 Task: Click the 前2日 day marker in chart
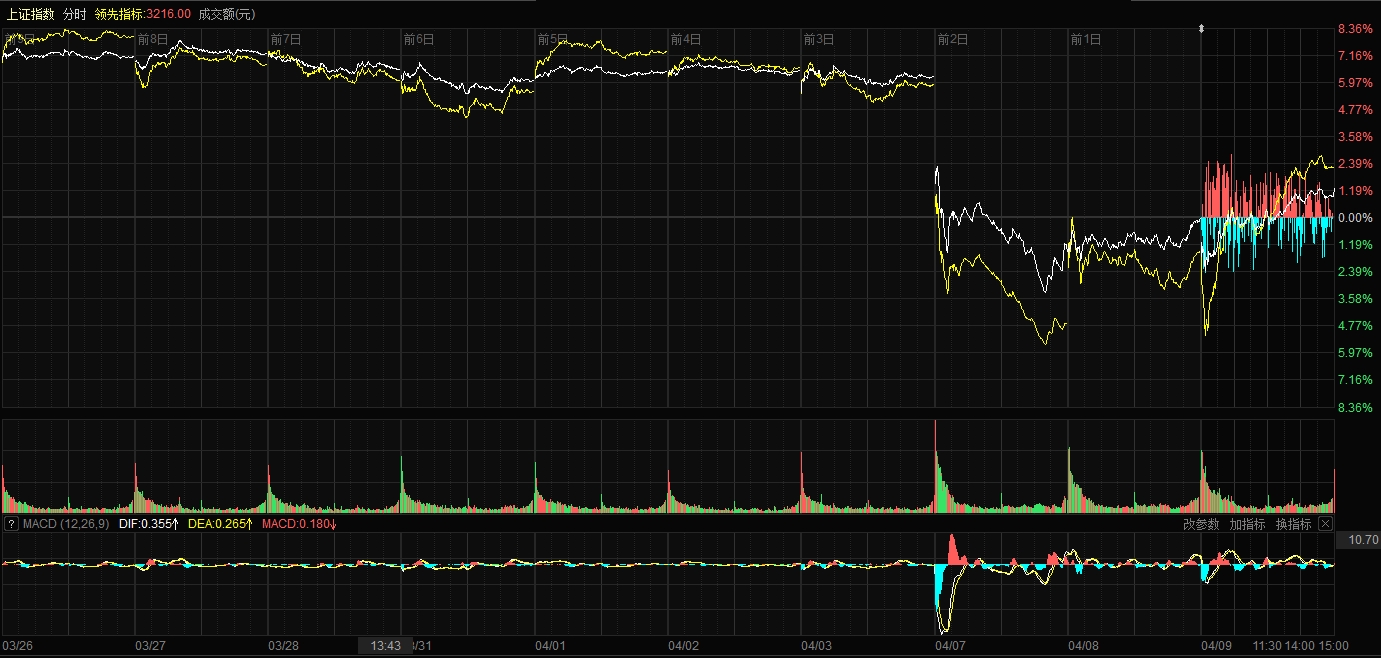[952, 39]
